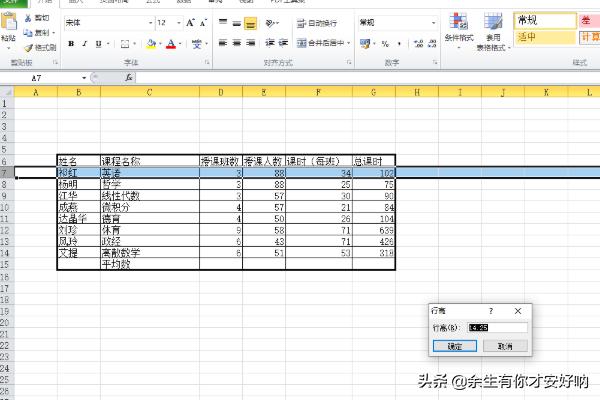The height and width of the screenshot is (400, 600).
Task: Click the insert function fx icon
Action: pos(129,78)
